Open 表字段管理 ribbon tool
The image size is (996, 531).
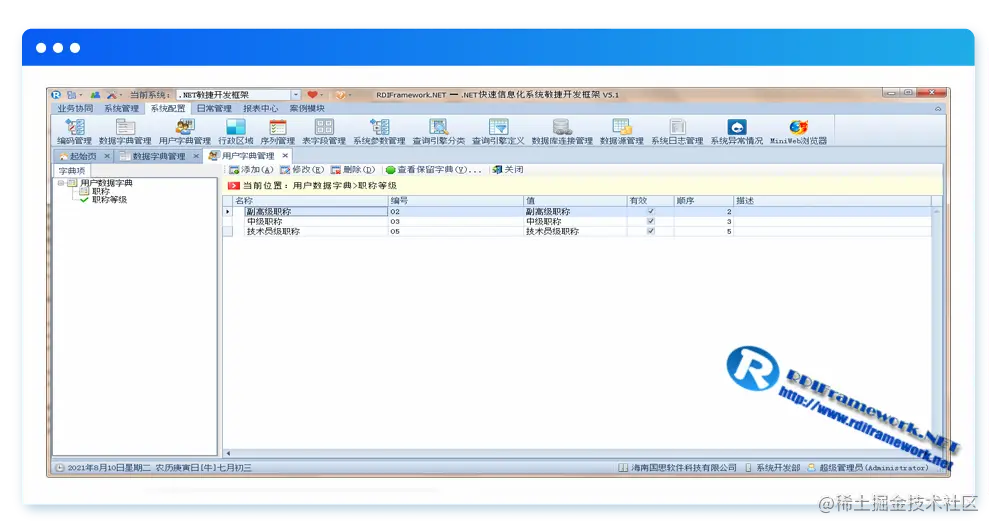(x=324, y=131)
